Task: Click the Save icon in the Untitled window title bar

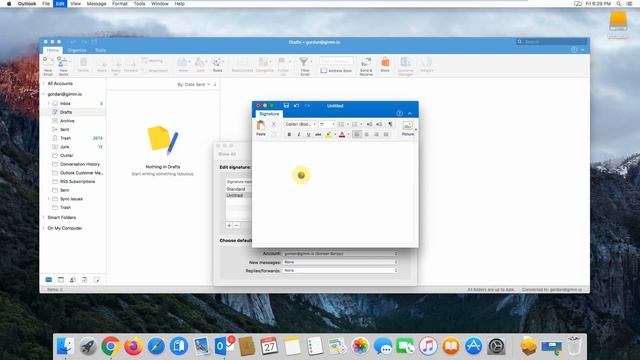Action: point(286,106)
